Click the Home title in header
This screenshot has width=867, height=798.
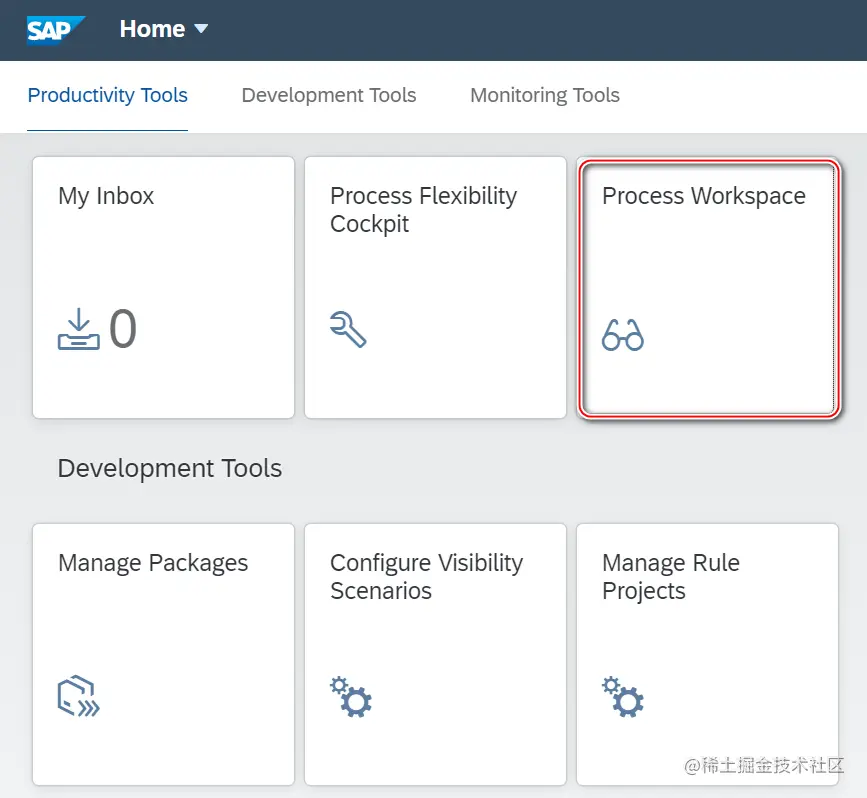point(151,29)
